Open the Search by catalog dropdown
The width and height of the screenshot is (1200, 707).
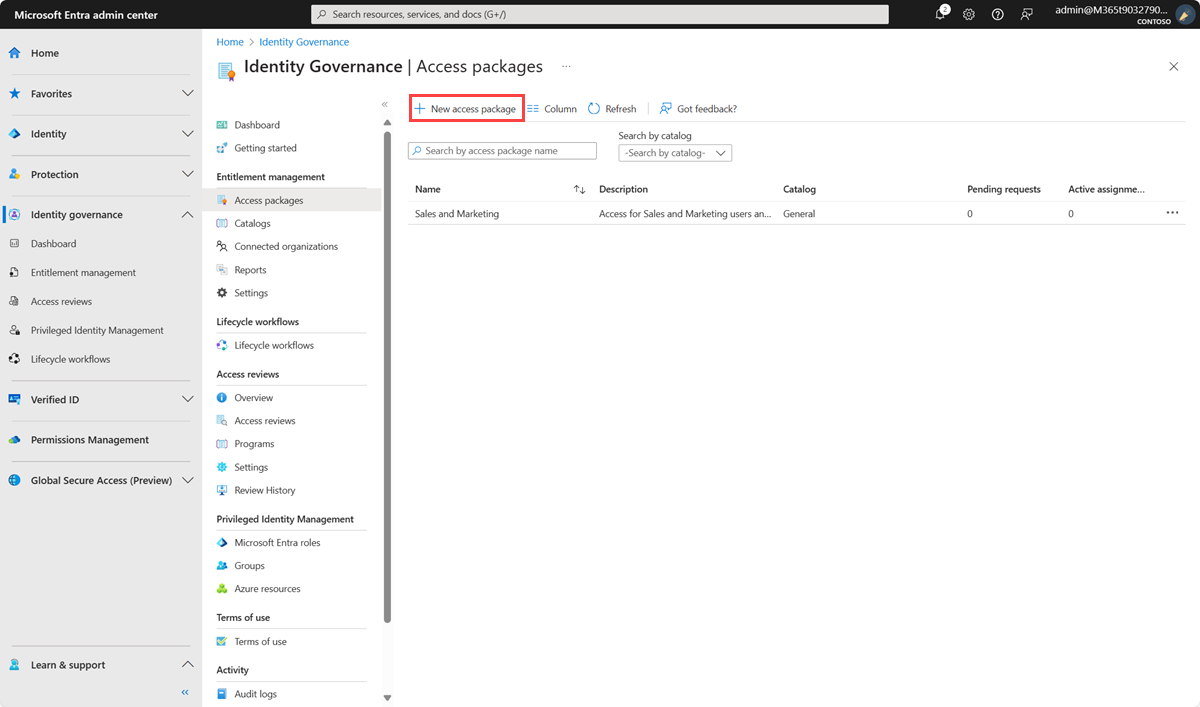[x=675, y=152]
